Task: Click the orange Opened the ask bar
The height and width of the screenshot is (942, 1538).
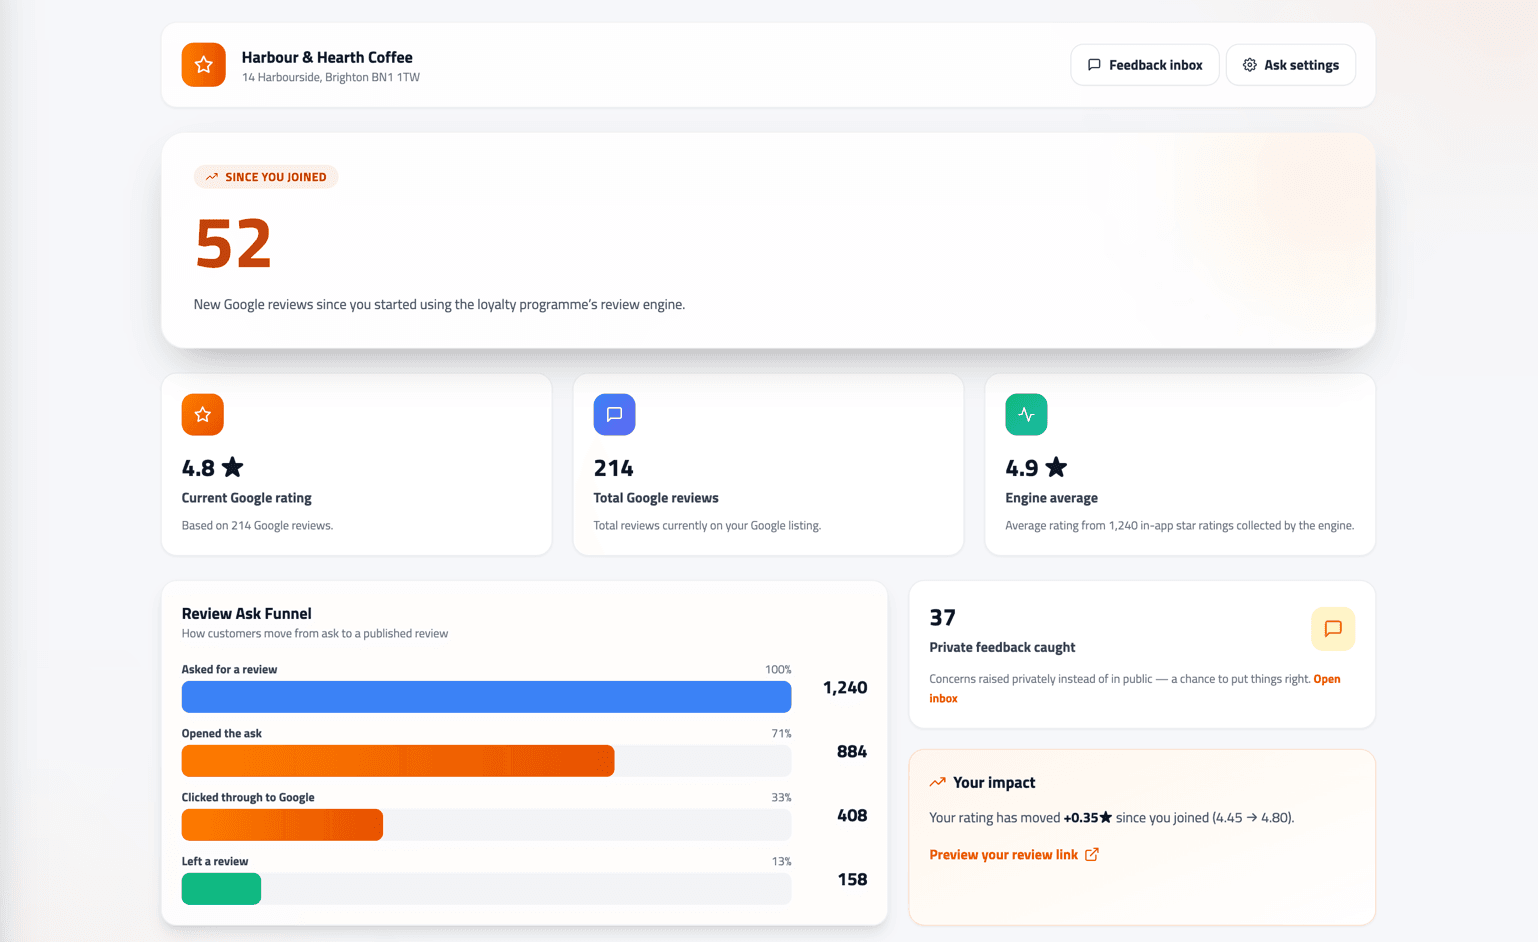Action: point(398,761)
